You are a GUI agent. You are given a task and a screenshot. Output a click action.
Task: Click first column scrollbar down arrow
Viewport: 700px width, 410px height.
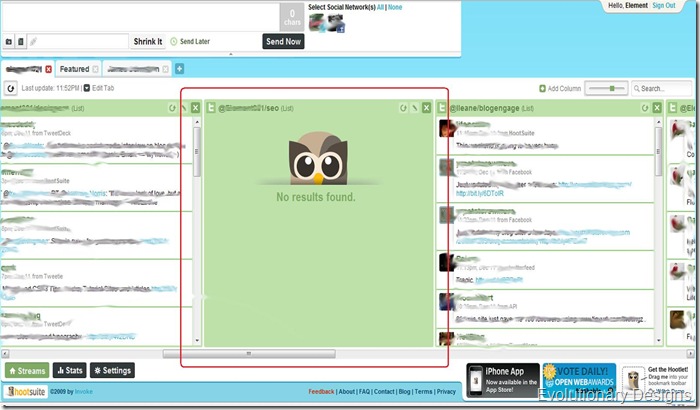(197, 341)
